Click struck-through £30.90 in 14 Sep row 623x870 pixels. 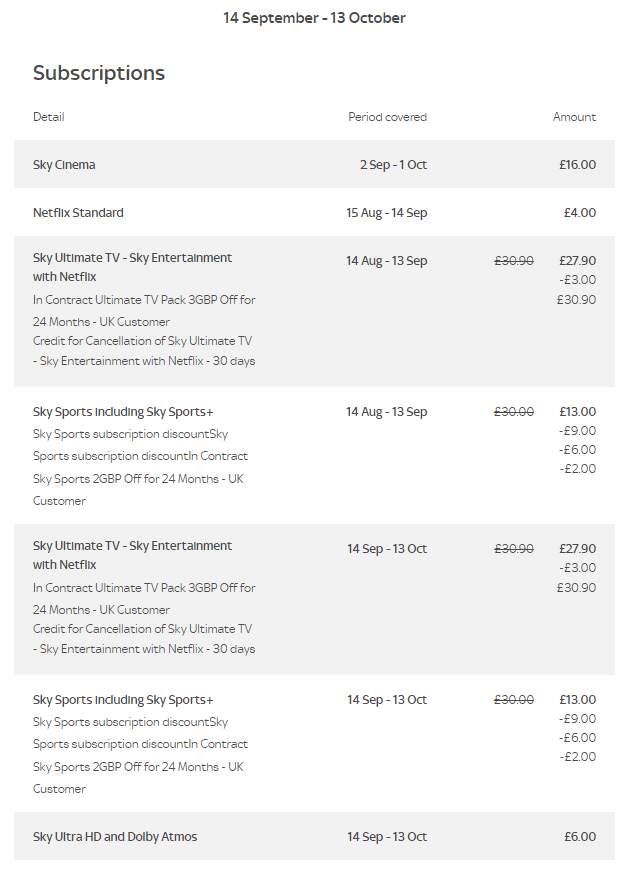514,549
